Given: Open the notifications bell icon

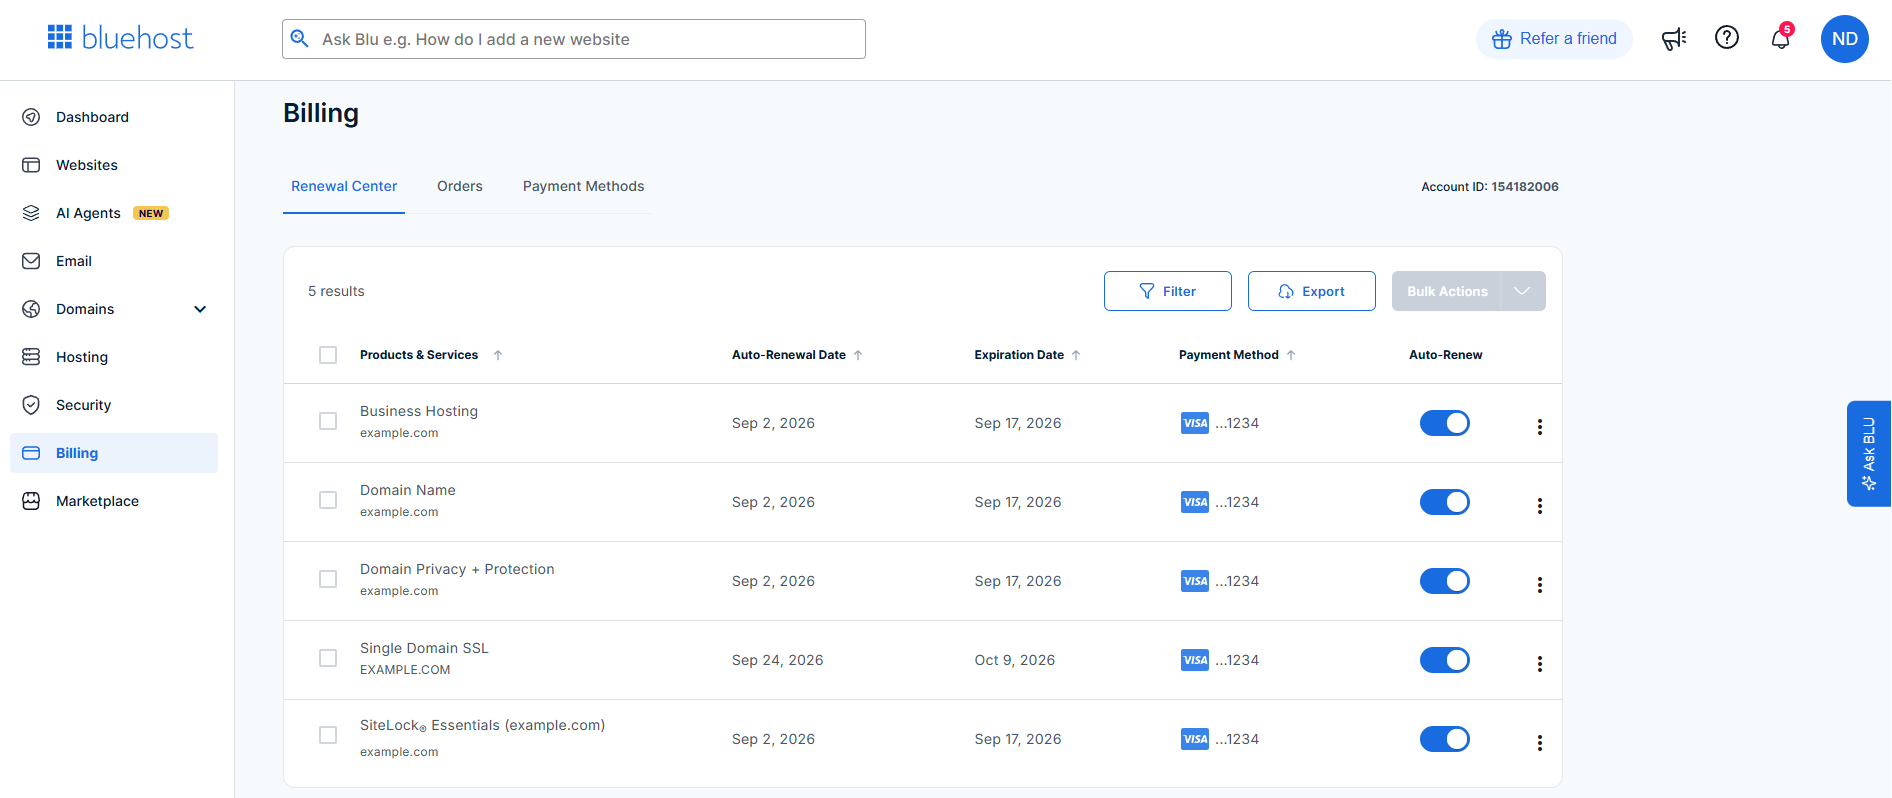Looking at the screenshot, I should 1781,39.
